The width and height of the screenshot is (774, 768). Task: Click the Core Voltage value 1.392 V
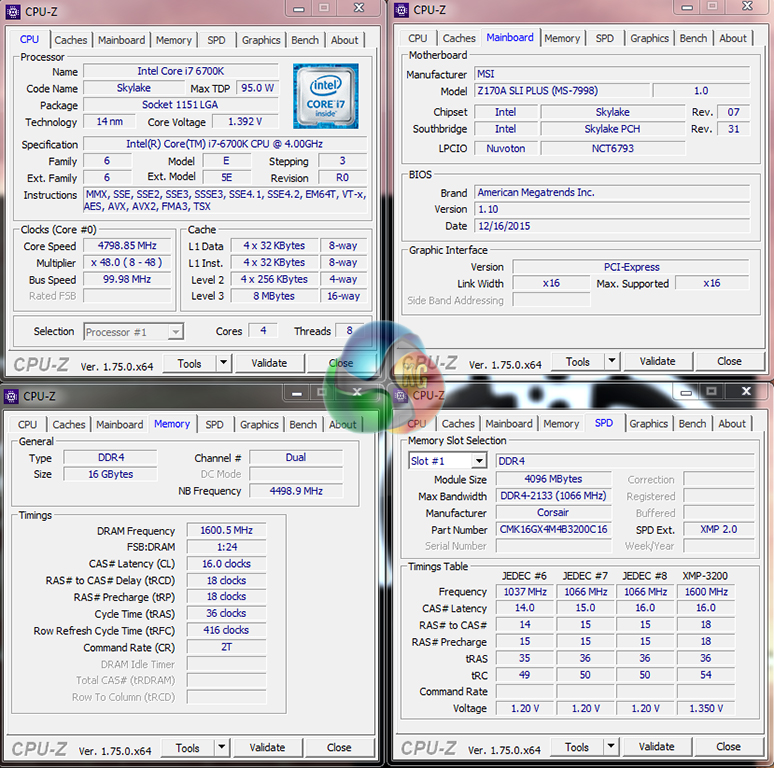(245, 121)
